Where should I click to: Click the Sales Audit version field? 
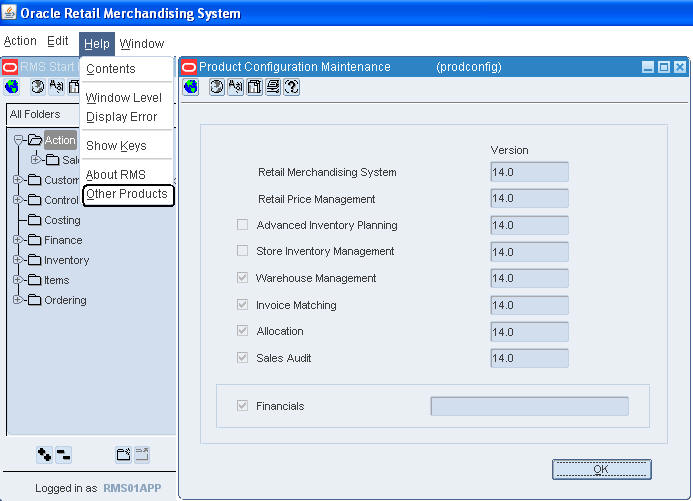click(529, 358)
